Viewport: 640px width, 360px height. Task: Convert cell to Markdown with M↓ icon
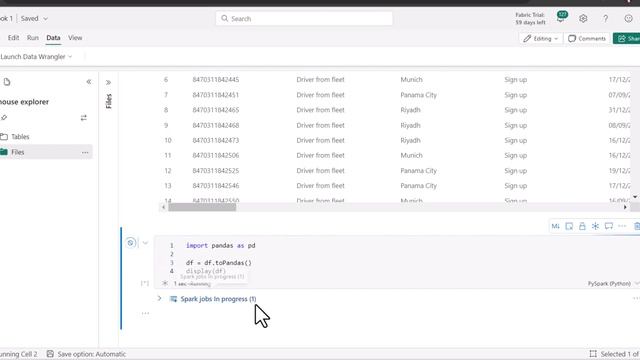556,226
